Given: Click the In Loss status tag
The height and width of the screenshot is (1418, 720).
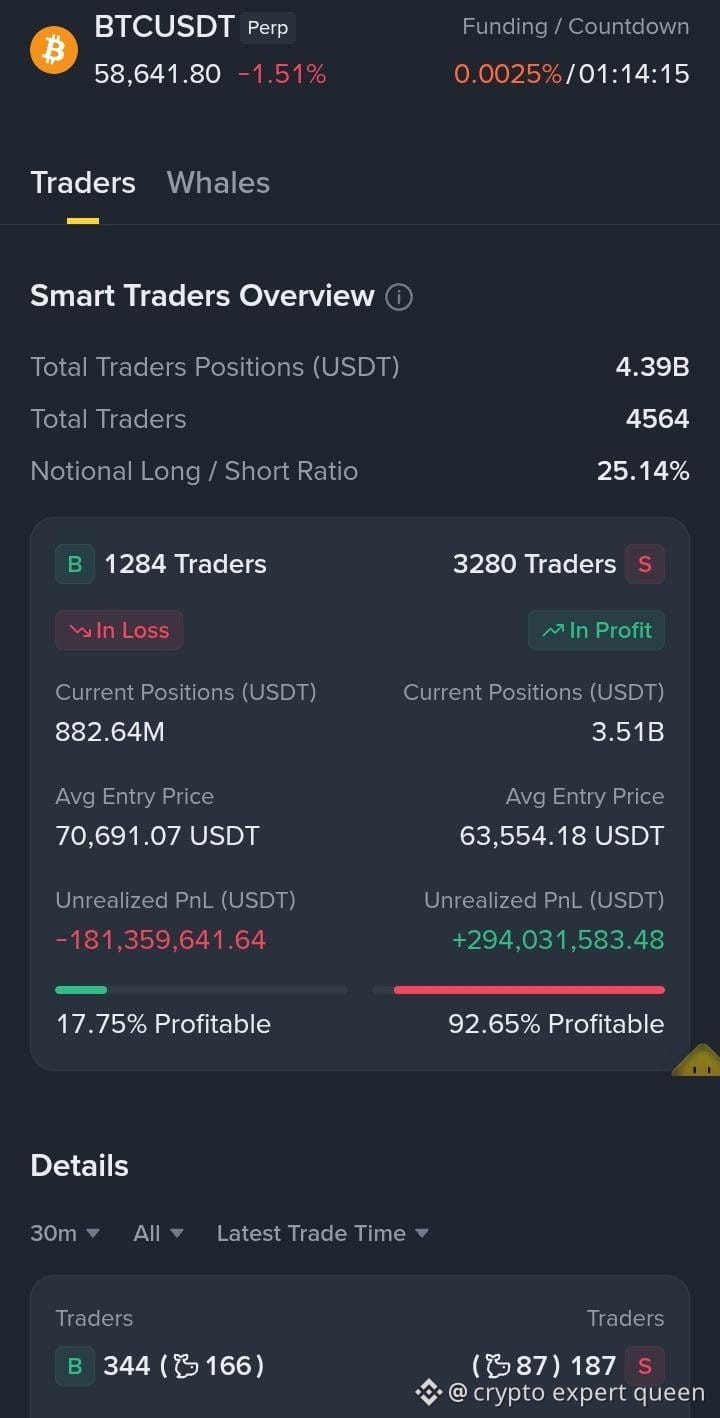Looking at the screenshot, I should point(119,630).
